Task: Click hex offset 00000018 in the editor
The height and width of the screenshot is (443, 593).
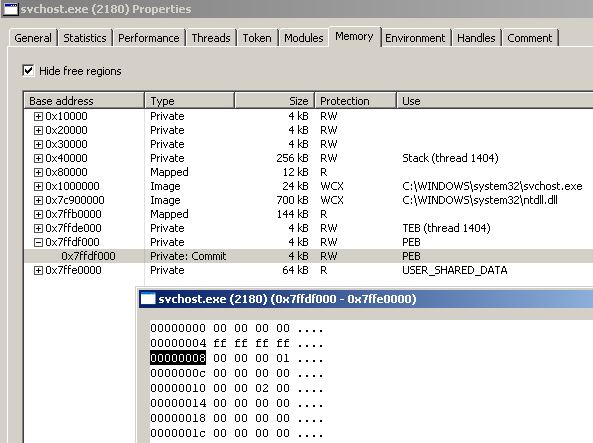Action: [178, 418]
